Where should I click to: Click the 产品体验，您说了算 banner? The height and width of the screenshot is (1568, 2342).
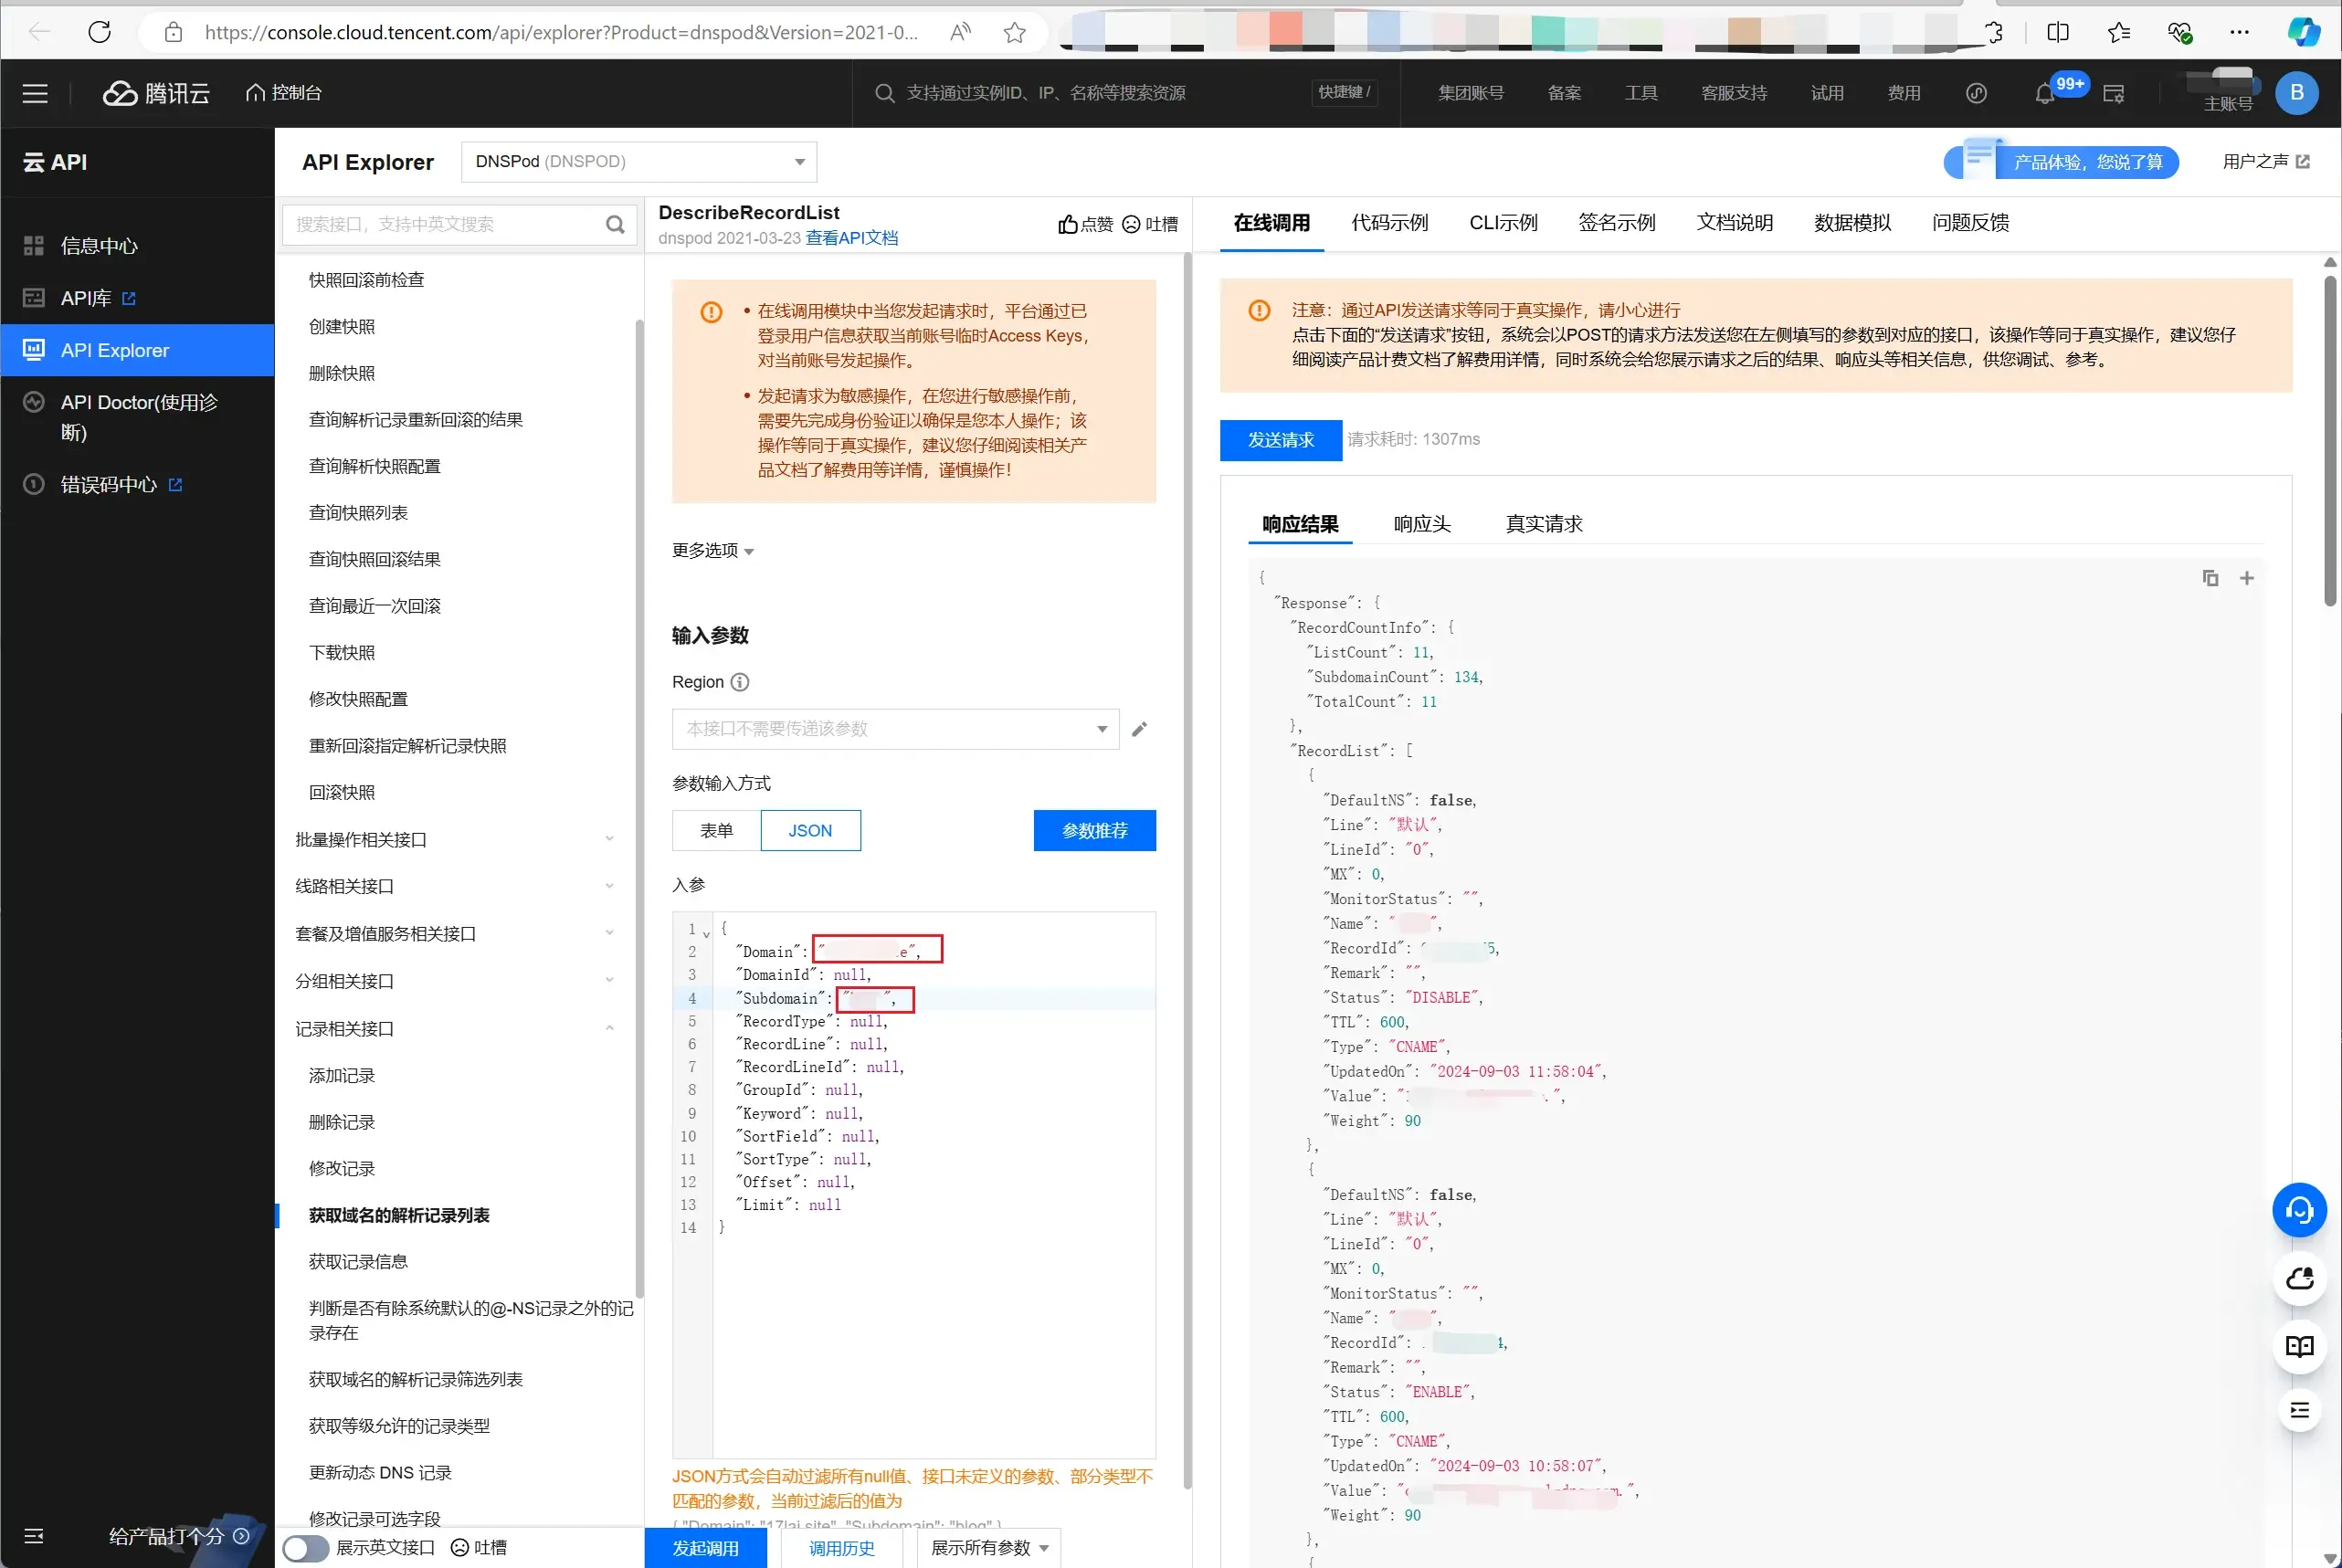pos(2062,162)
